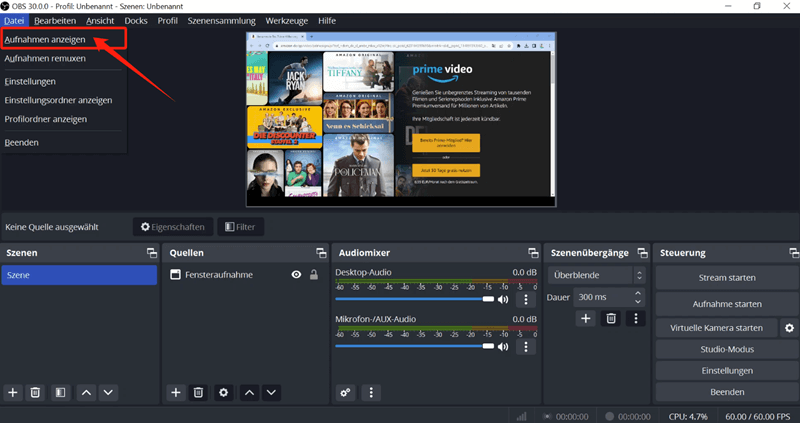800x423 pixels.
Task: Choose Aufnahmen anzeigen from Datei menu
Action: click(63, 39)
